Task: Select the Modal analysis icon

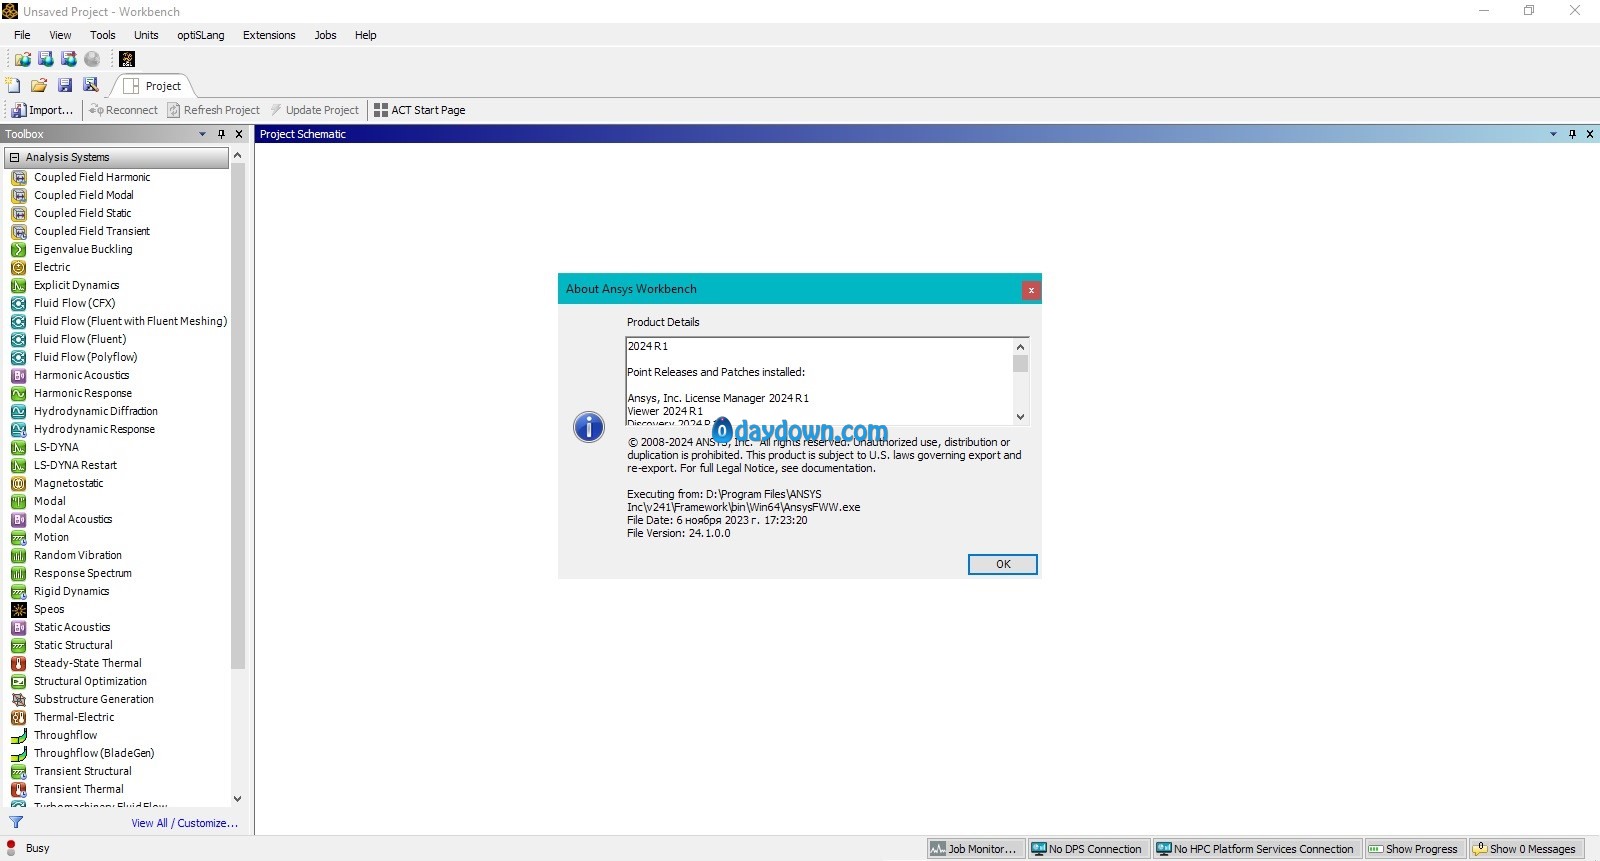Action: pos(18,501)
